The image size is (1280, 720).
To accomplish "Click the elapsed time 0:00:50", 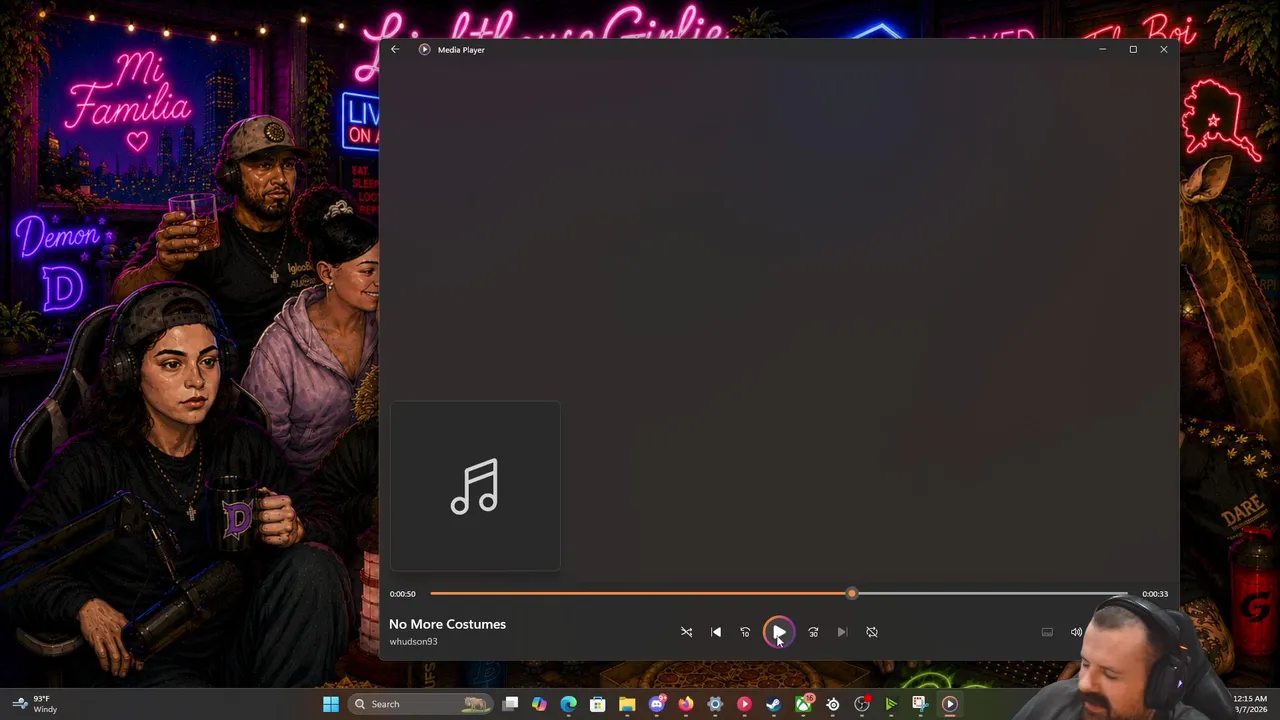I will point(402,594).
